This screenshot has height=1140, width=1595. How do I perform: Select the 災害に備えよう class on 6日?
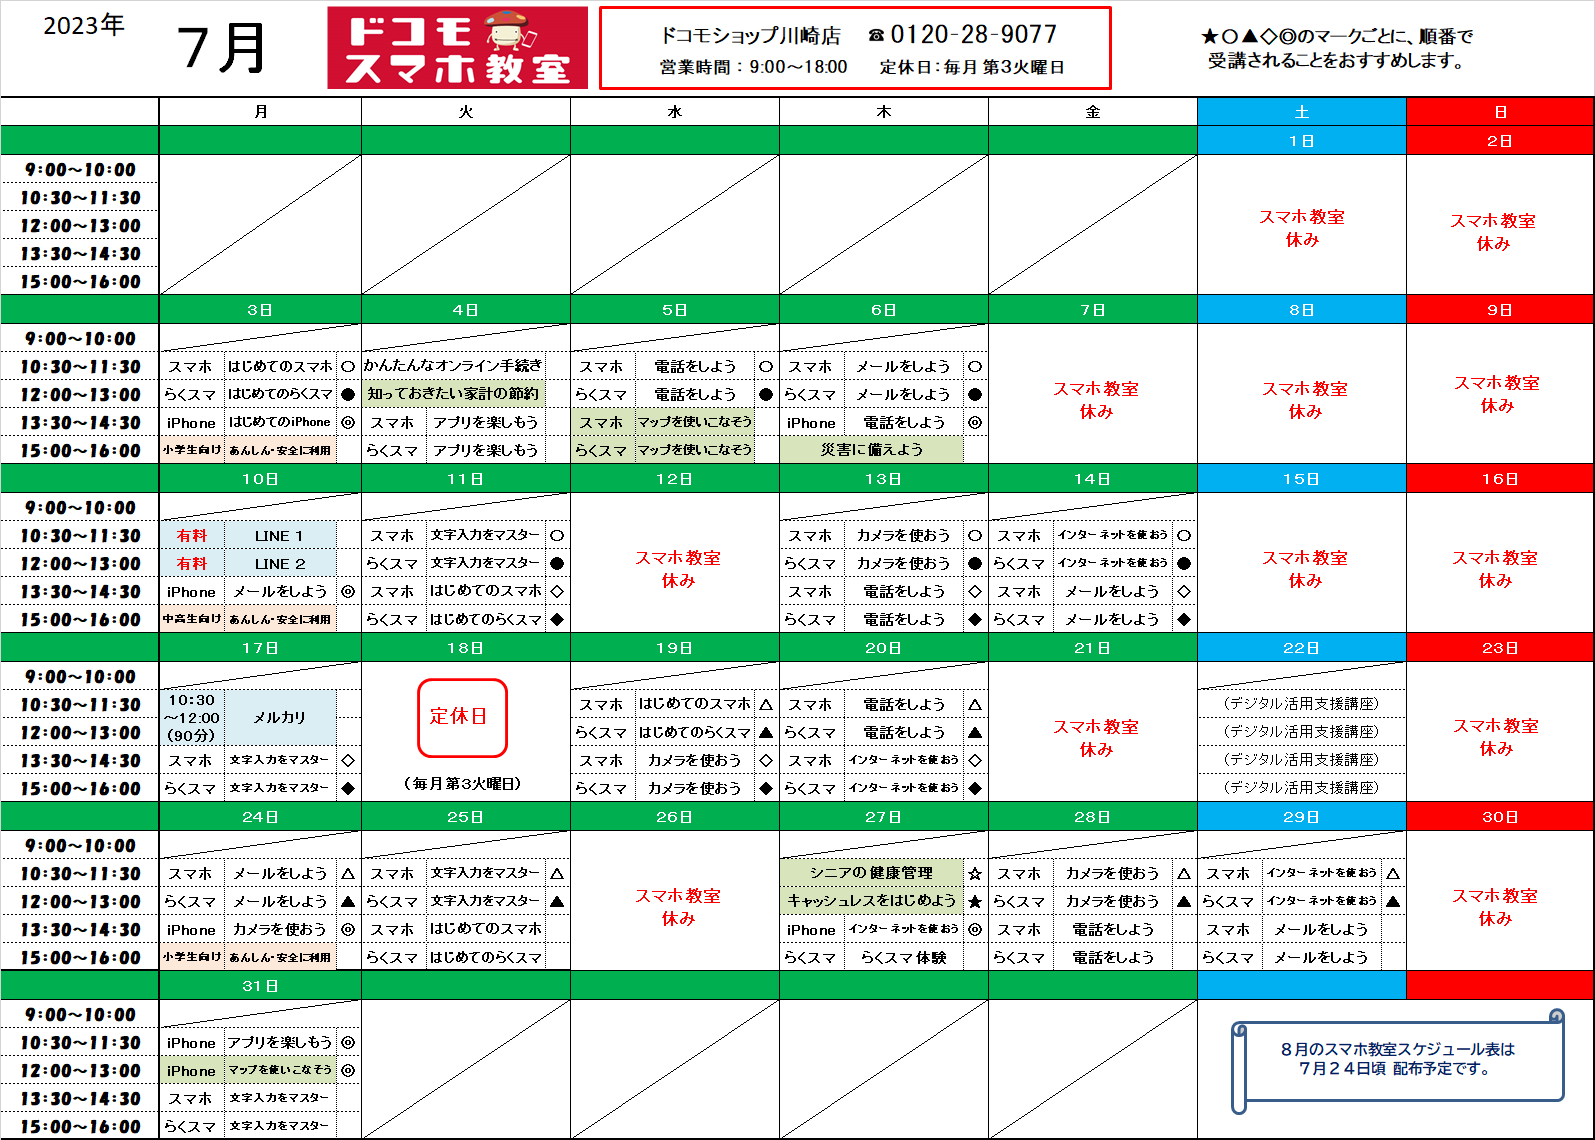tap(871, 450)
